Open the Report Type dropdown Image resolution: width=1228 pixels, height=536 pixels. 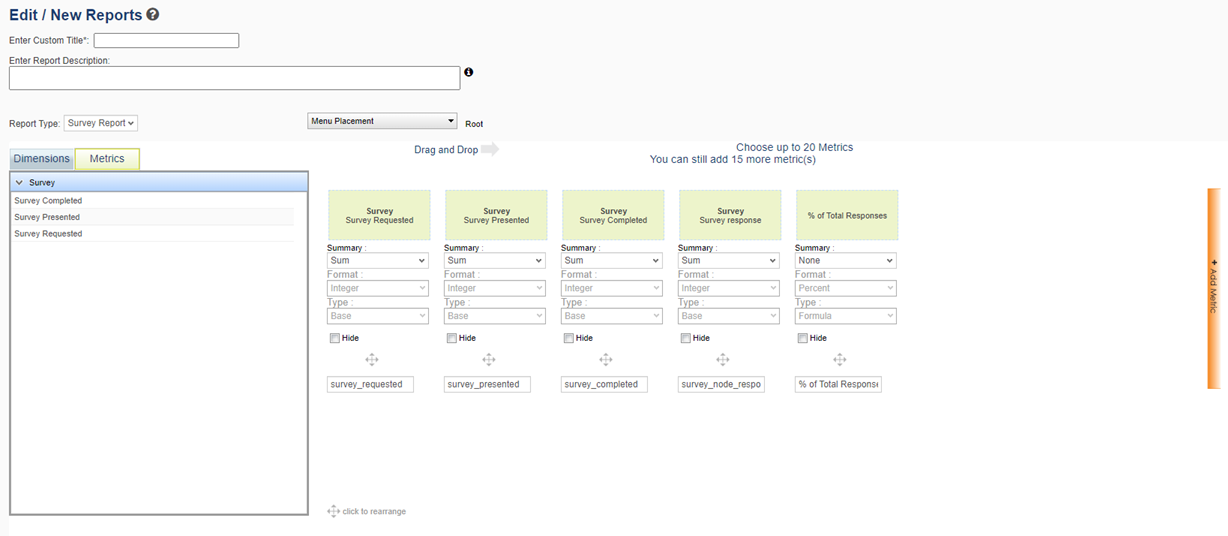(x=101, y=123)
